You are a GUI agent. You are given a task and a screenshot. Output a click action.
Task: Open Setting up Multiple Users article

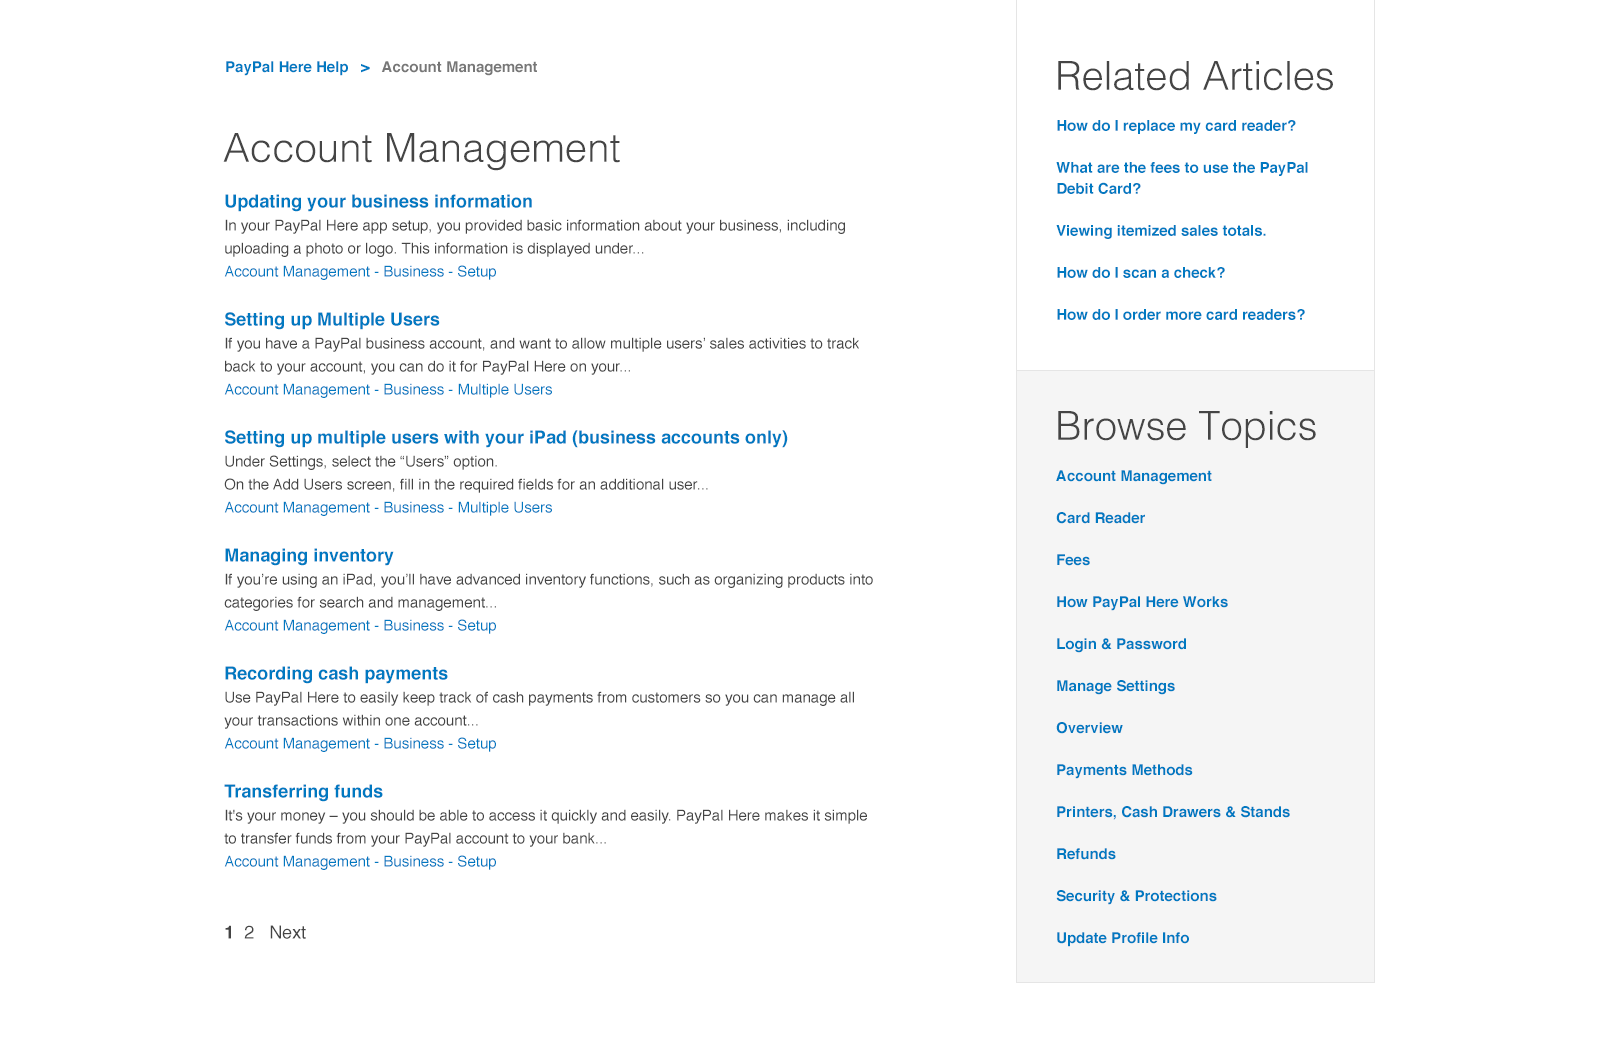tap(332, 319)
